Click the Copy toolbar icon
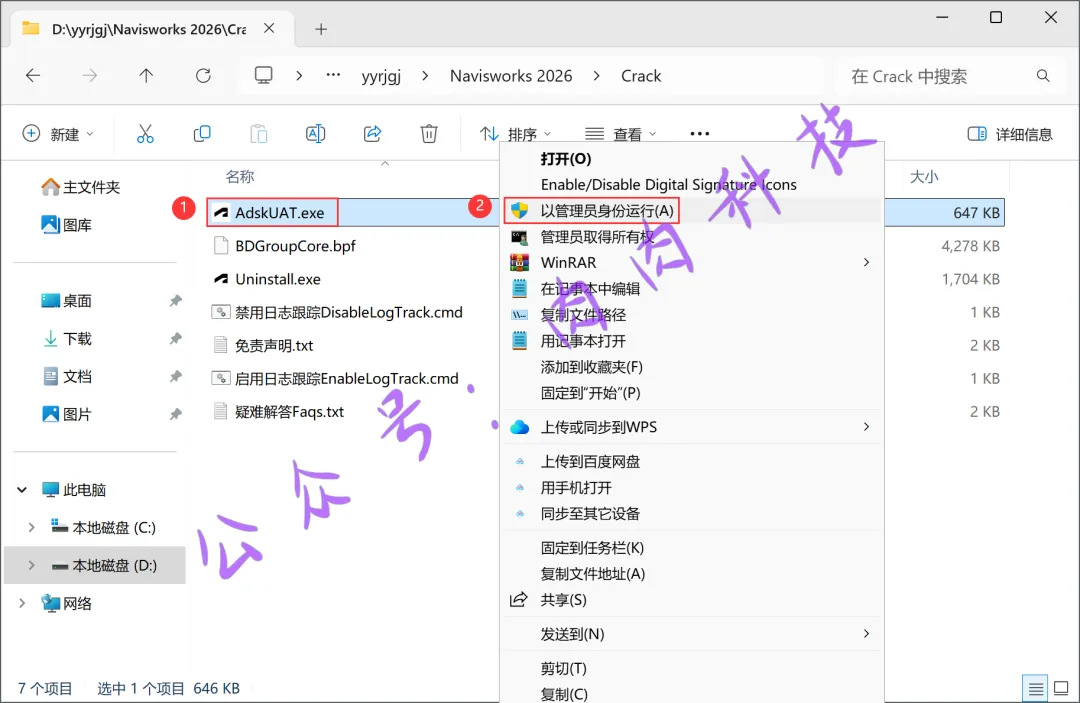The height and width of the screenshot is (703, 1080). coord(202,134)
